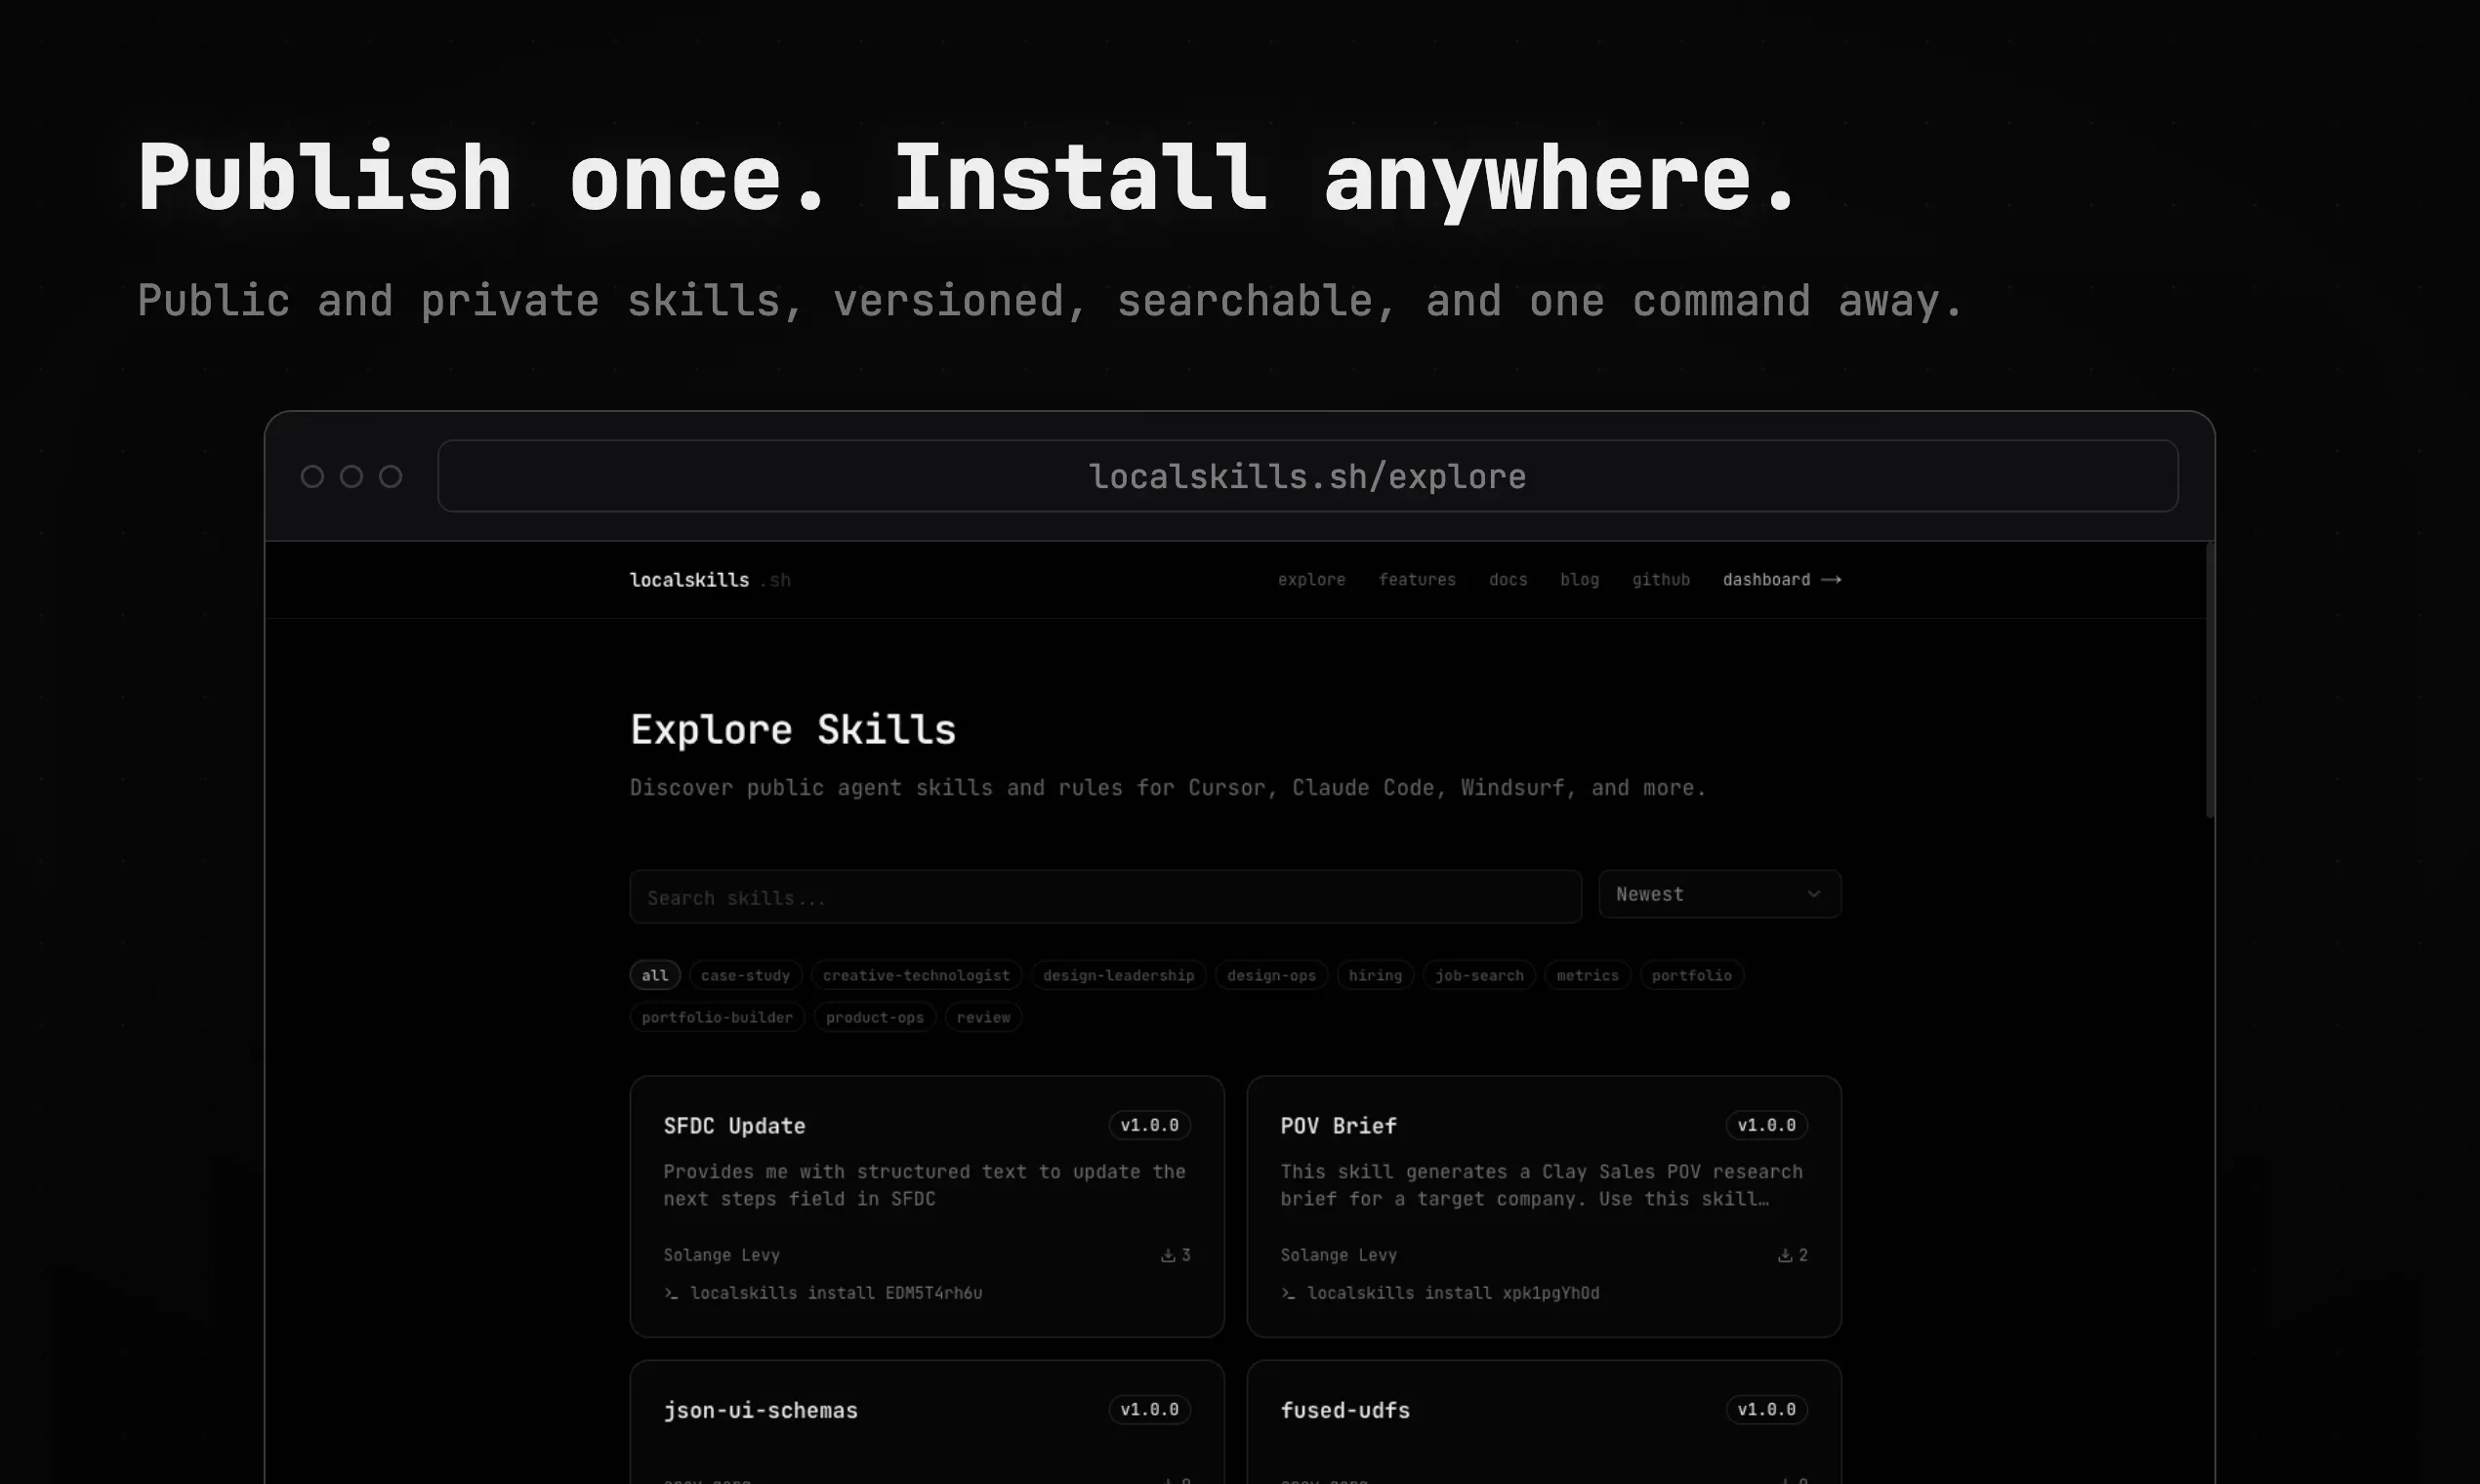
Task: Click download icon on POV Brief card
Action: click(1784, 1255)
